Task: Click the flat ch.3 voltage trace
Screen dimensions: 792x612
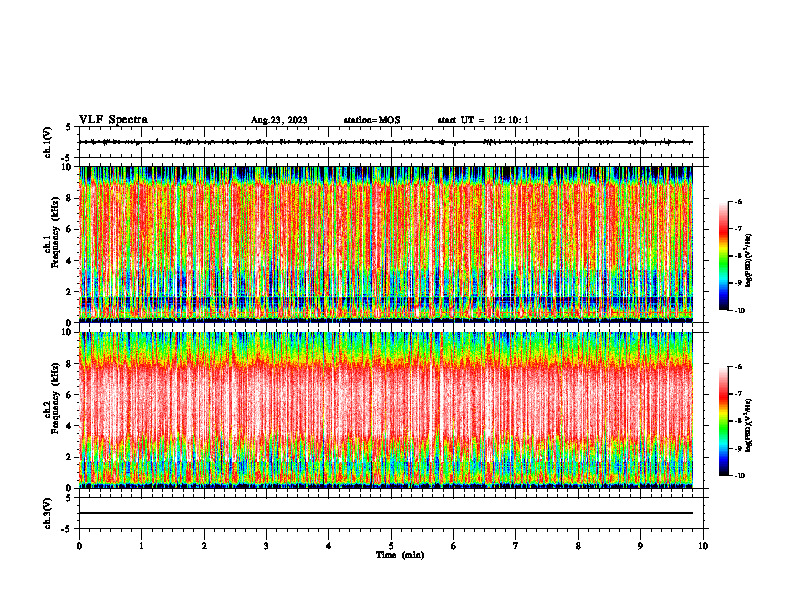Action: coord(386,513)
